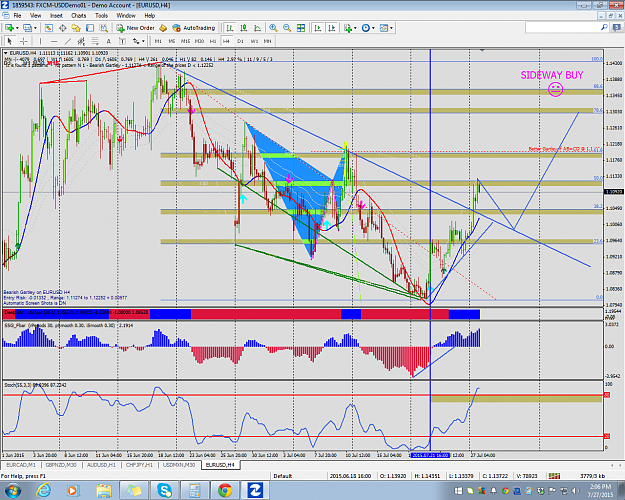Open the View menu
The height and width of the screenshot is (500, 625).
point(35,16)
